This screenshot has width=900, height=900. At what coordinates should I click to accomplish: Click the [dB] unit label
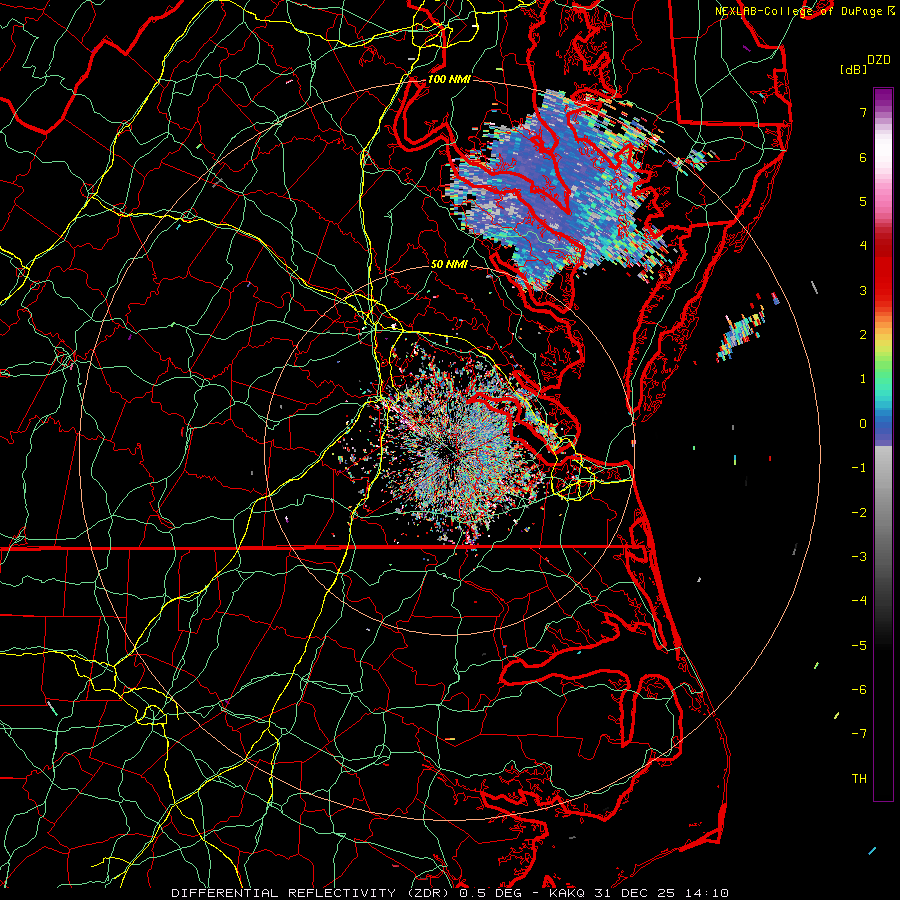tap(853, 69)
